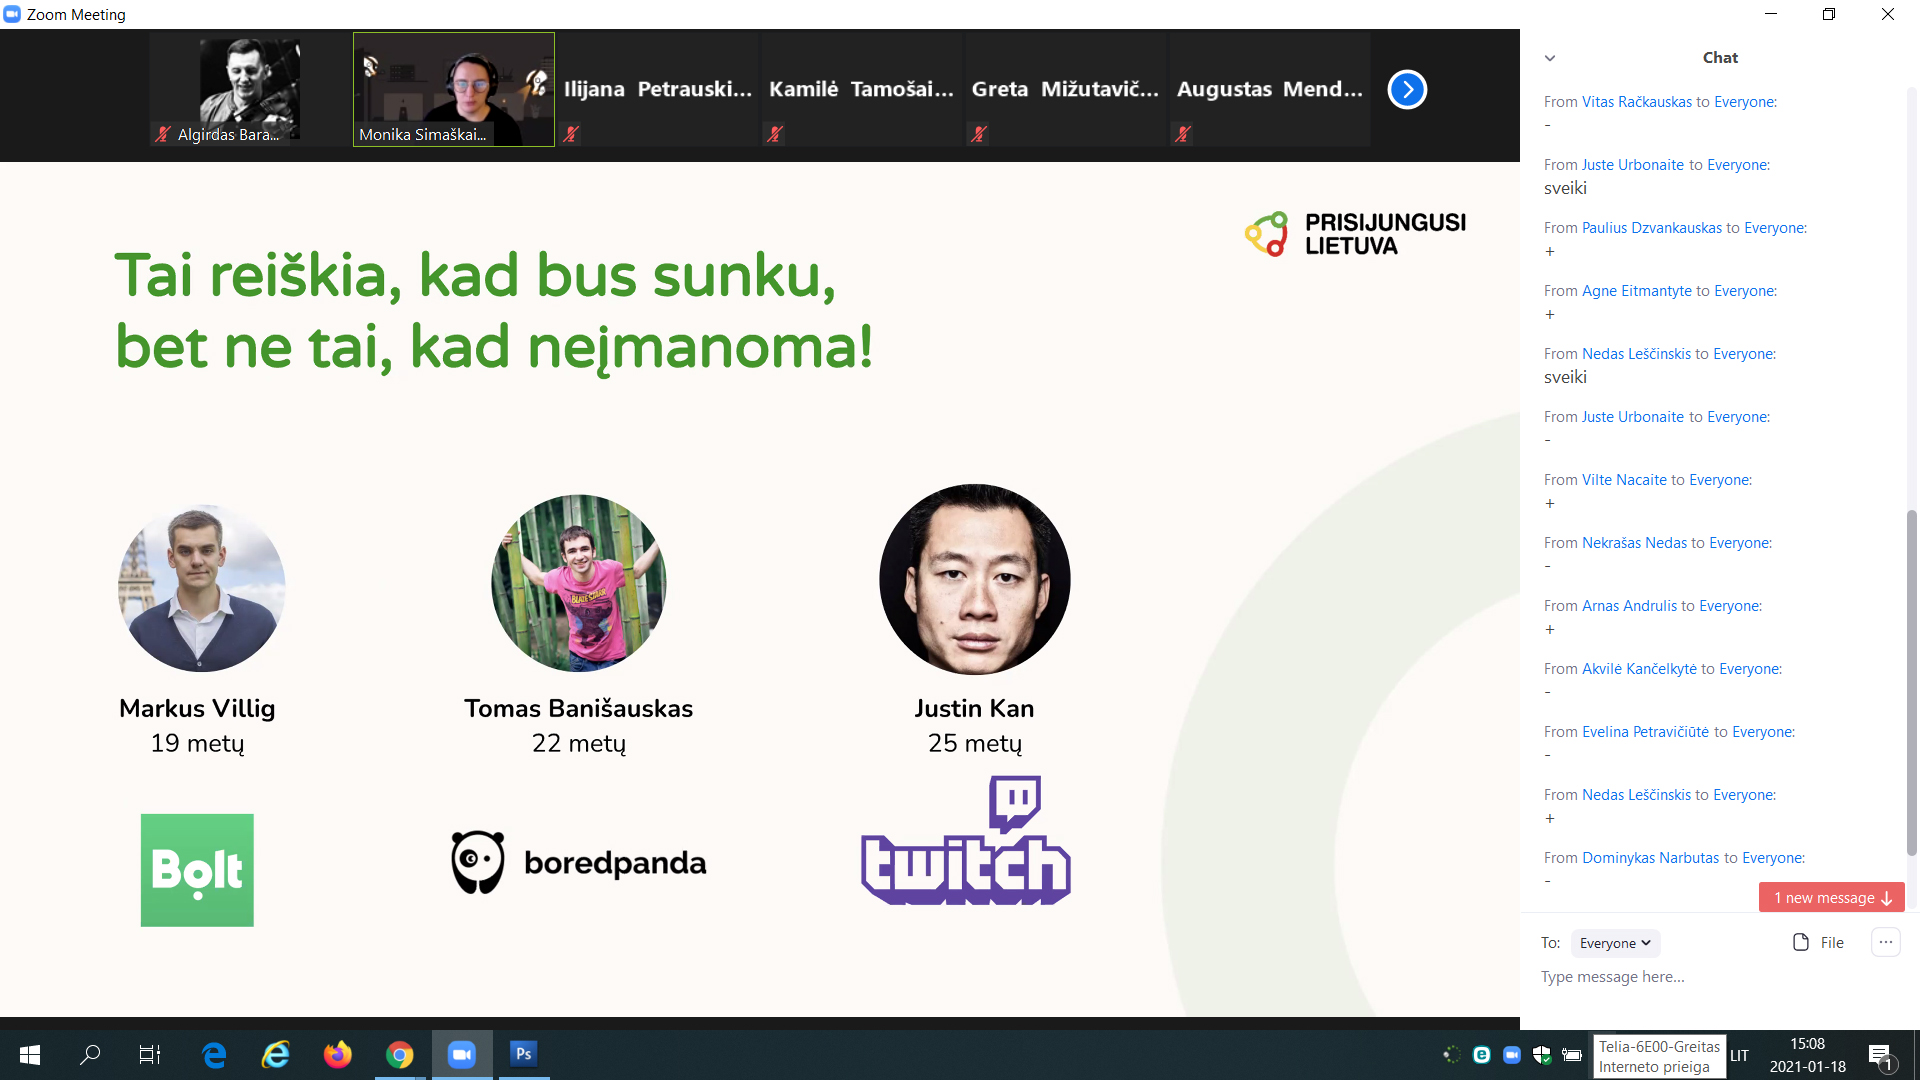
Task: Show next participants with the blue arrow
Action: (1407, 90)
